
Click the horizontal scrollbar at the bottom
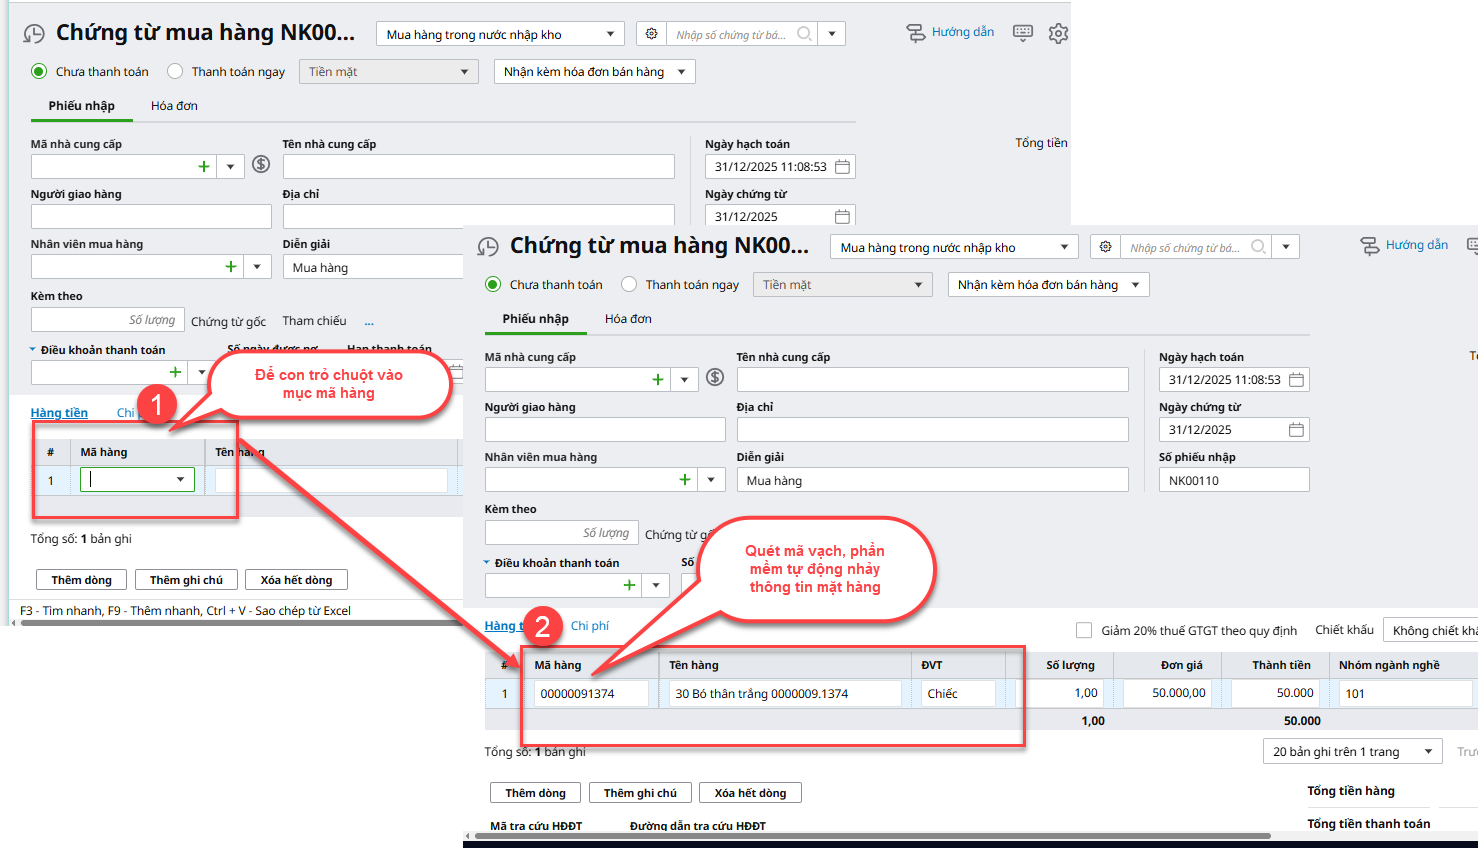coord(870,836)
